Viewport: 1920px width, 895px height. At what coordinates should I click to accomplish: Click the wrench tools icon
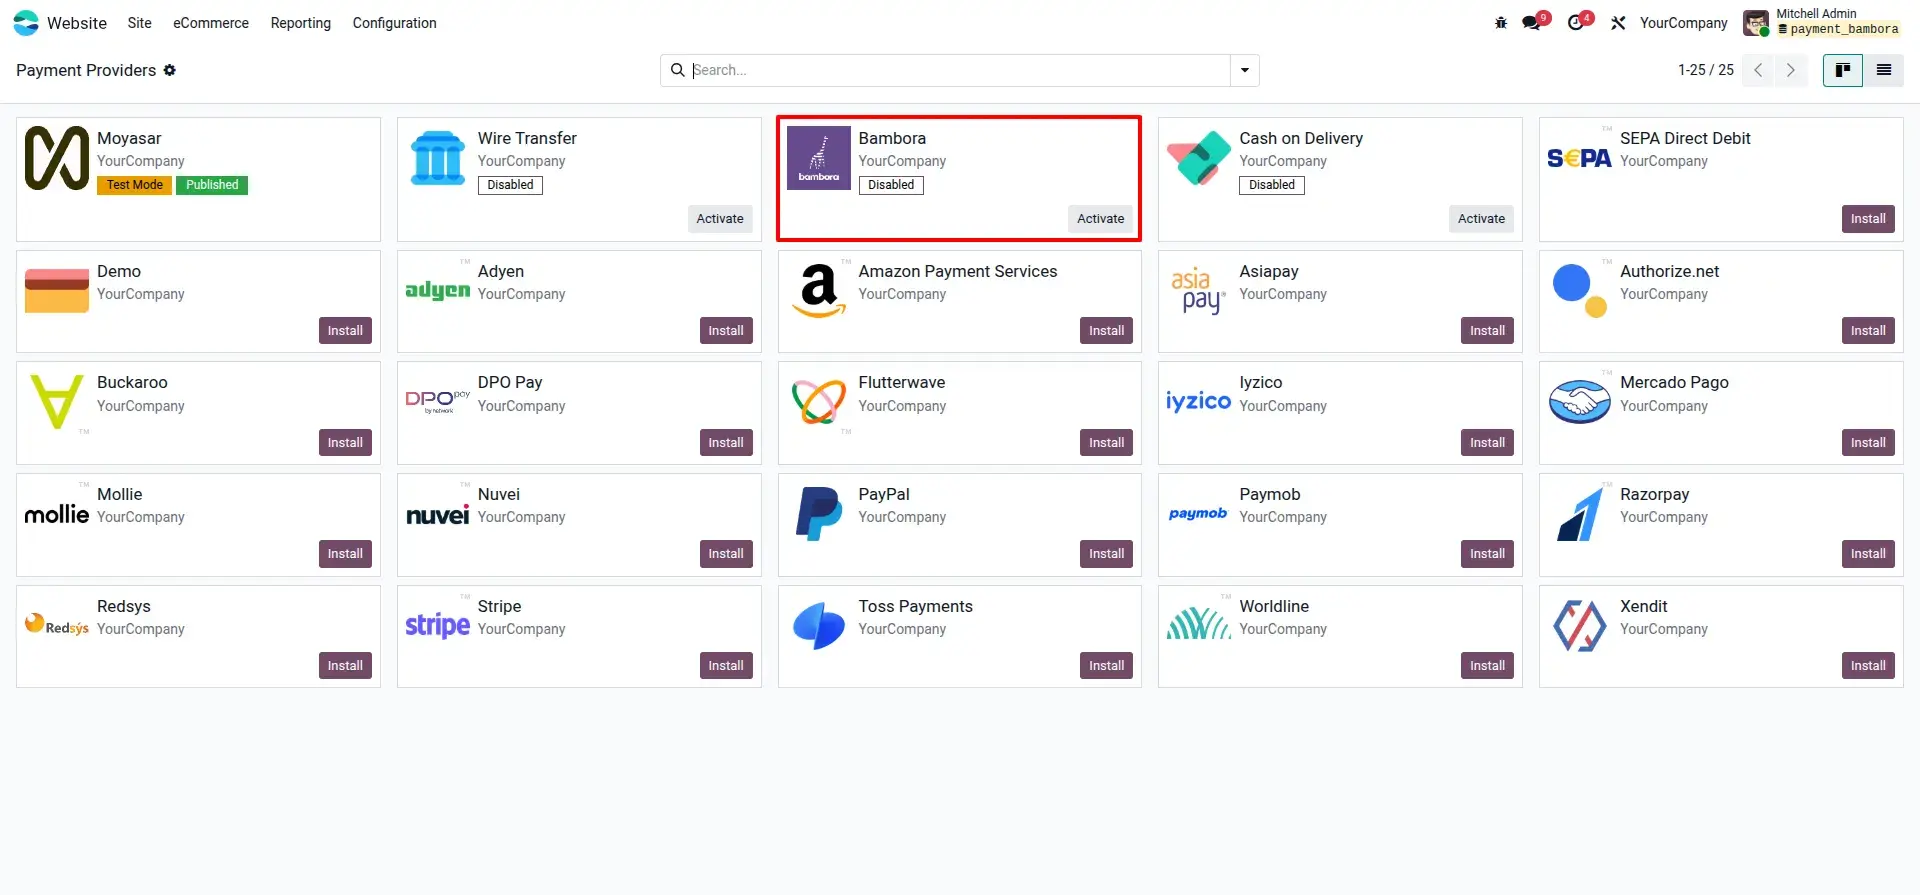pos(1618,23)
